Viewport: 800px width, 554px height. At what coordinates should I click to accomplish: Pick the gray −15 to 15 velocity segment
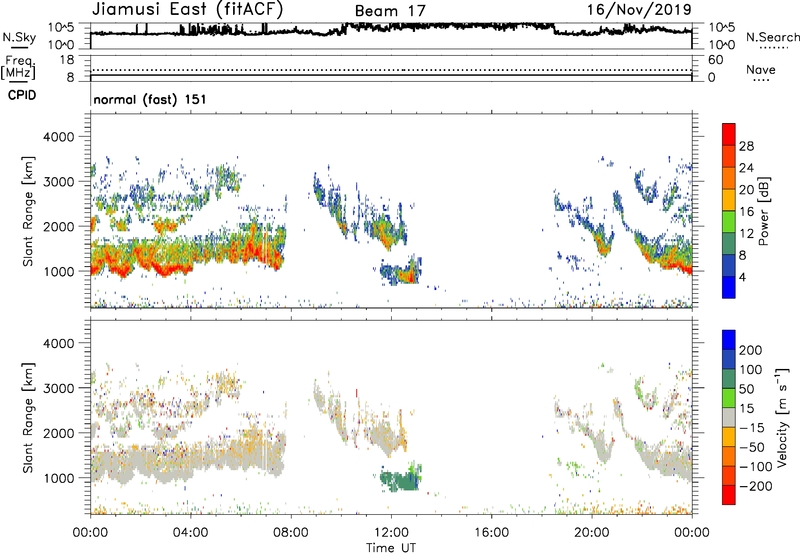pos(729,418)
